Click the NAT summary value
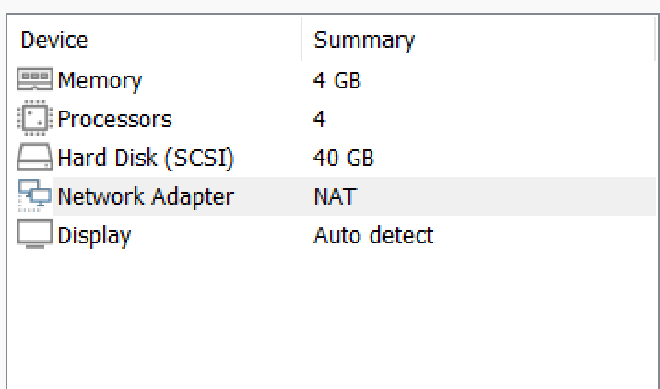 coord(335,197)
